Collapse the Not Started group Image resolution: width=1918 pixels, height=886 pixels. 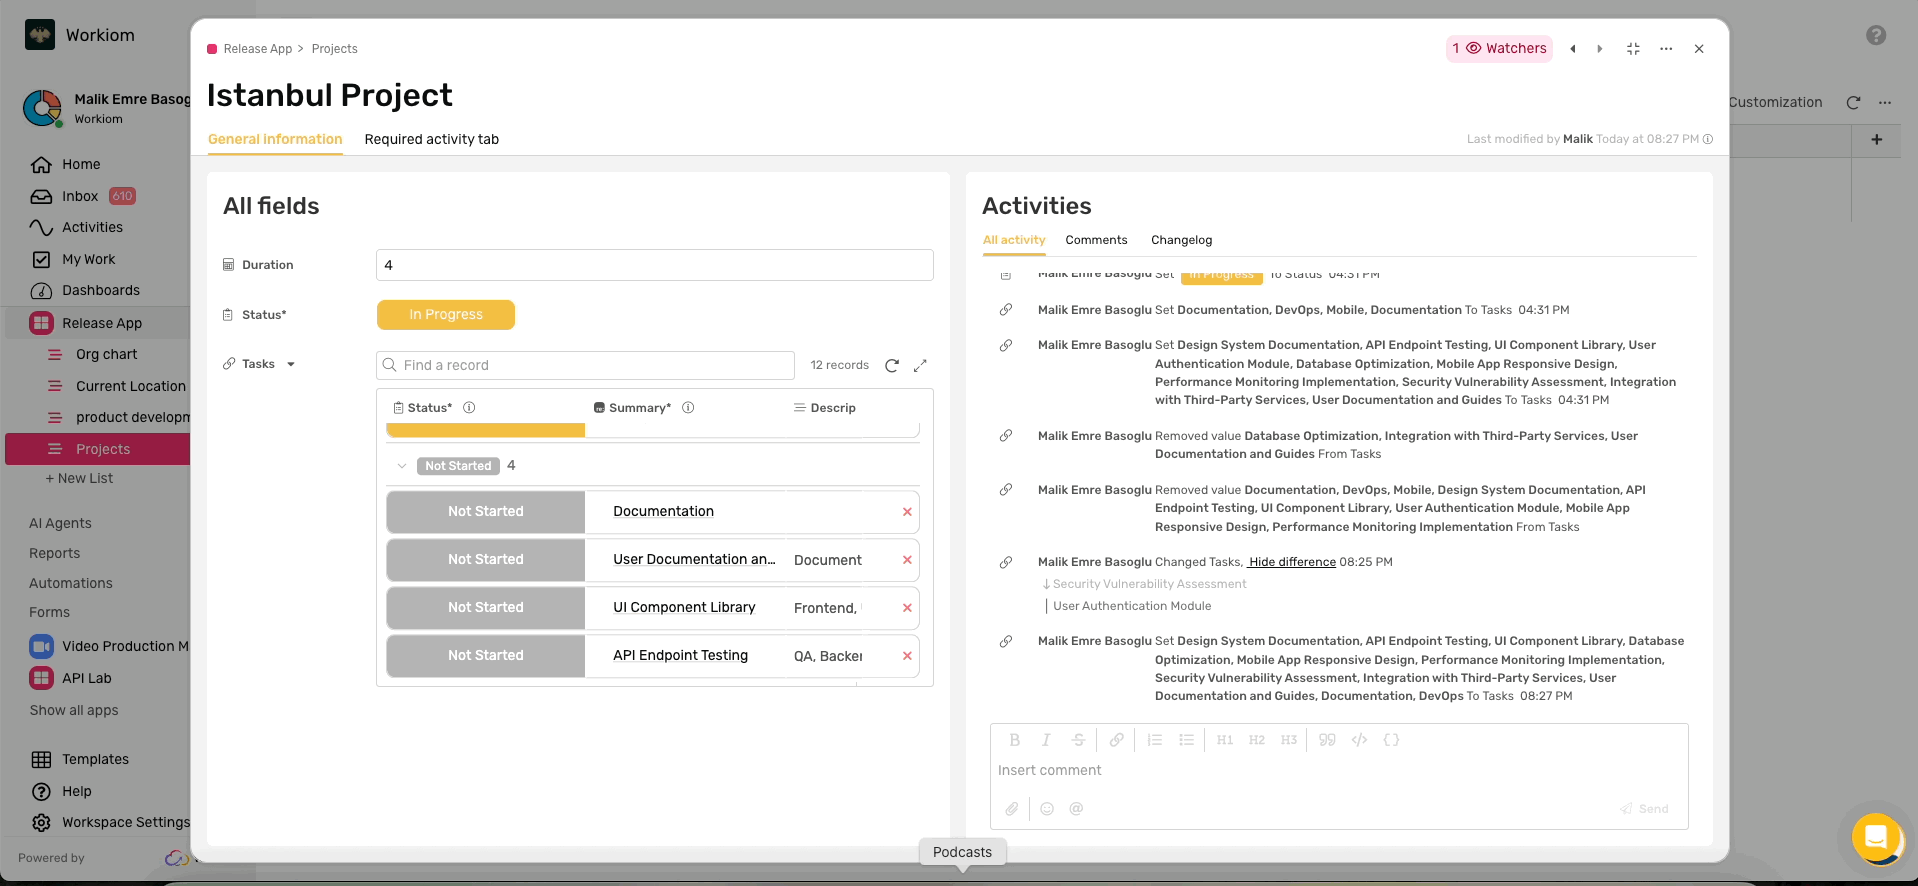(x=402, y=466)
